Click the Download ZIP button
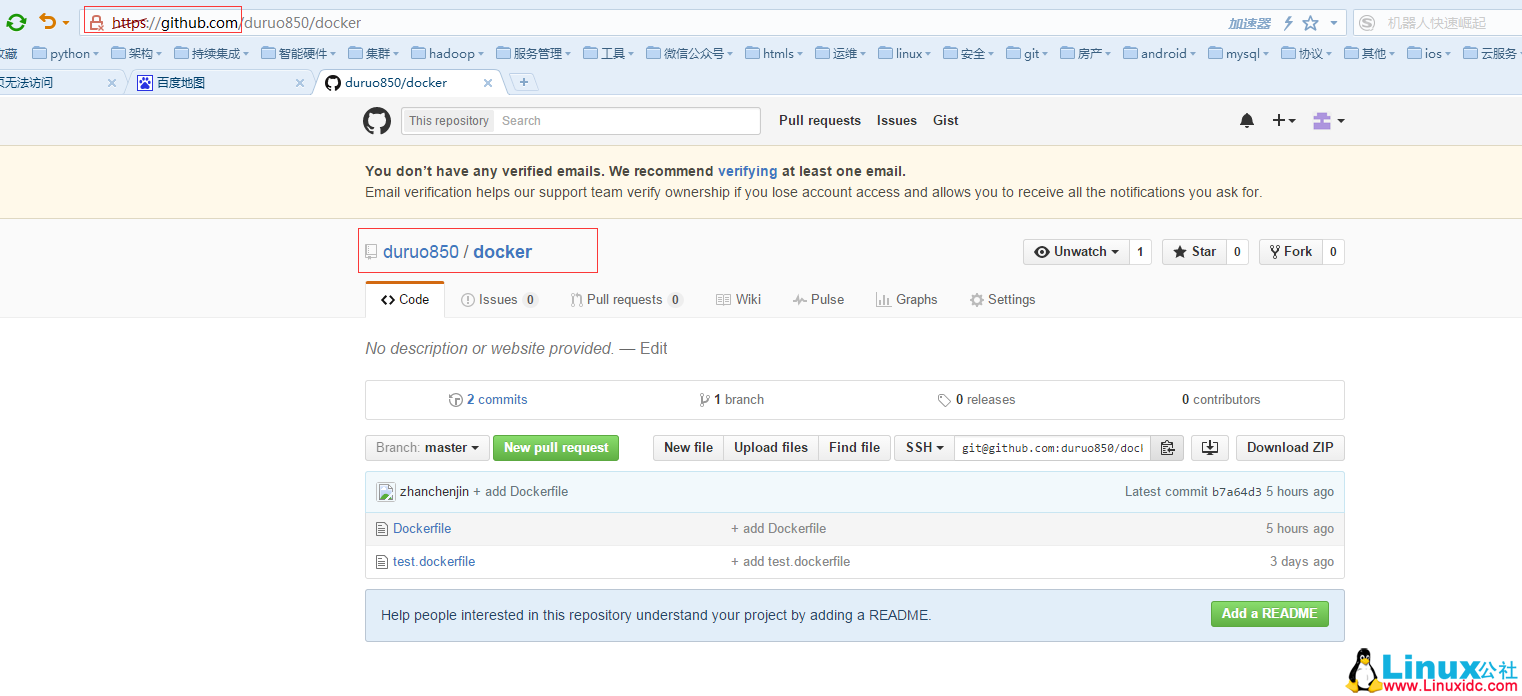 pyautogui.click(x=1289, y=447)
